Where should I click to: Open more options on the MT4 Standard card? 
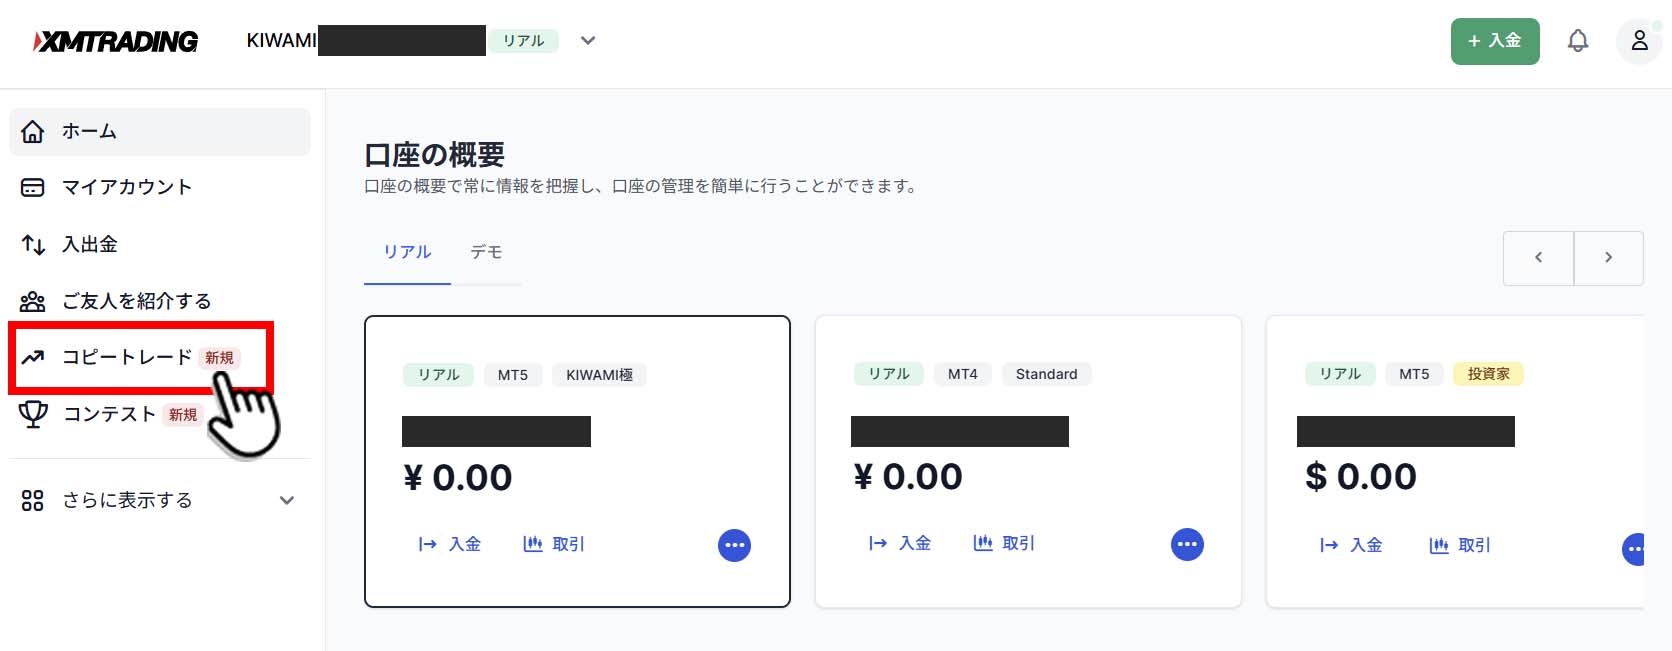click(1187, 544)
